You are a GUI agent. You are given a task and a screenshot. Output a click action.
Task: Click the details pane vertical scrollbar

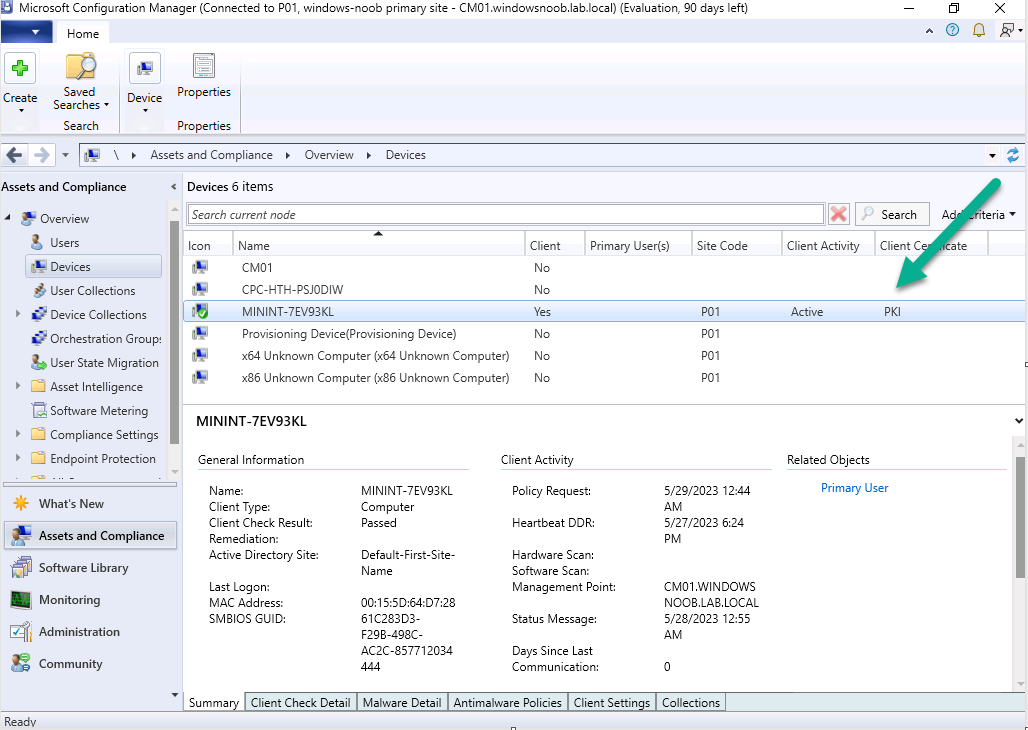tap(1019, 518)
